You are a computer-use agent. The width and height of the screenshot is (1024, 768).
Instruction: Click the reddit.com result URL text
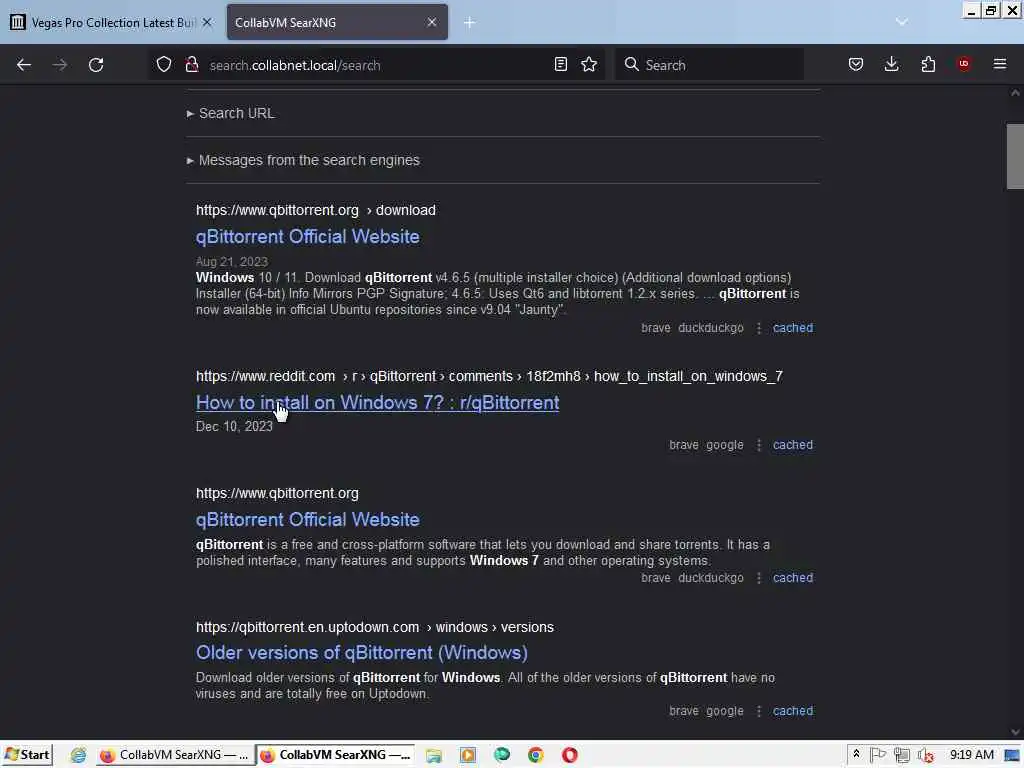(x=489, y=377)
